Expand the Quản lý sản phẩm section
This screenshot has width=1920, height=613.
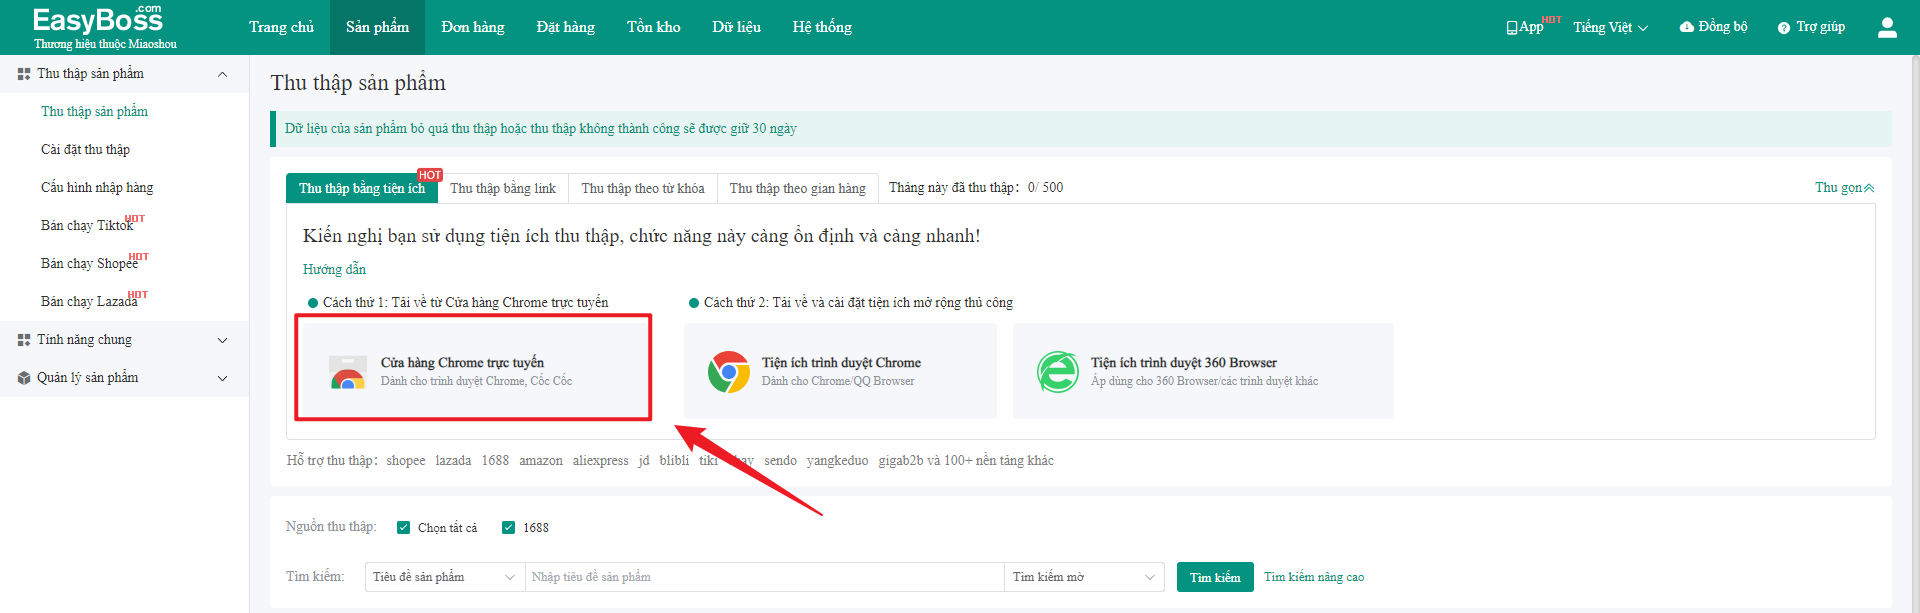(222, 378)
